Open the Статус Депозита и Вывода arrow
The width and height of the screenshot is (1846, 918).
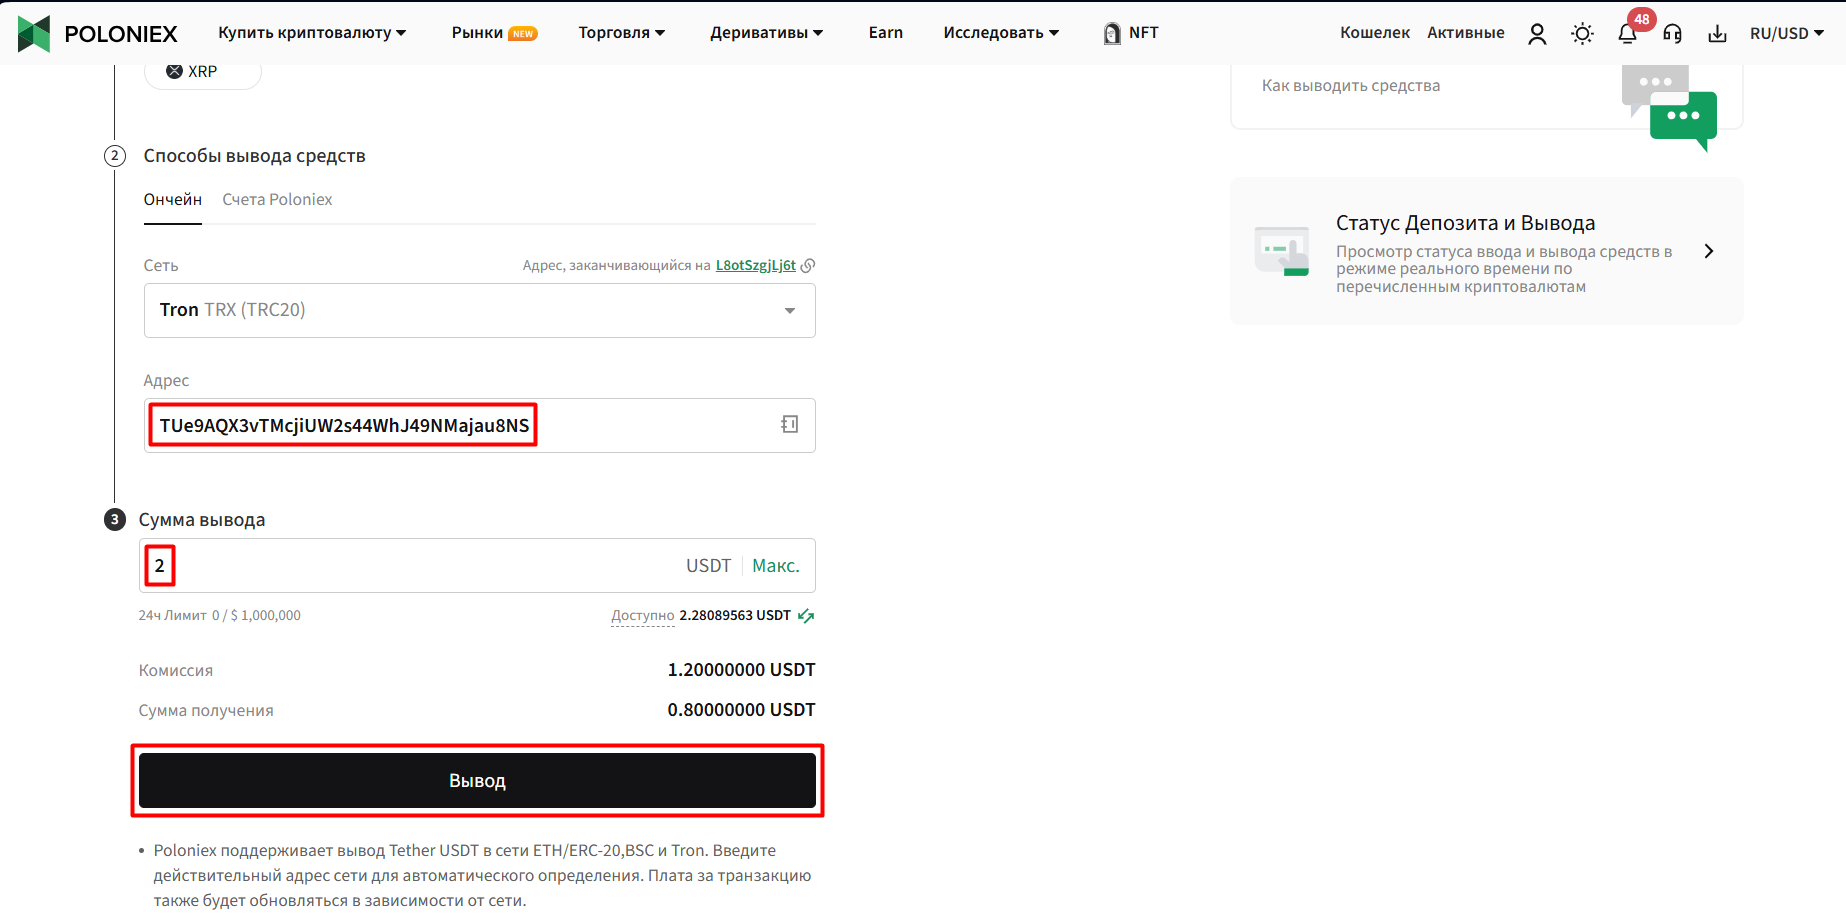point(1709,251)
